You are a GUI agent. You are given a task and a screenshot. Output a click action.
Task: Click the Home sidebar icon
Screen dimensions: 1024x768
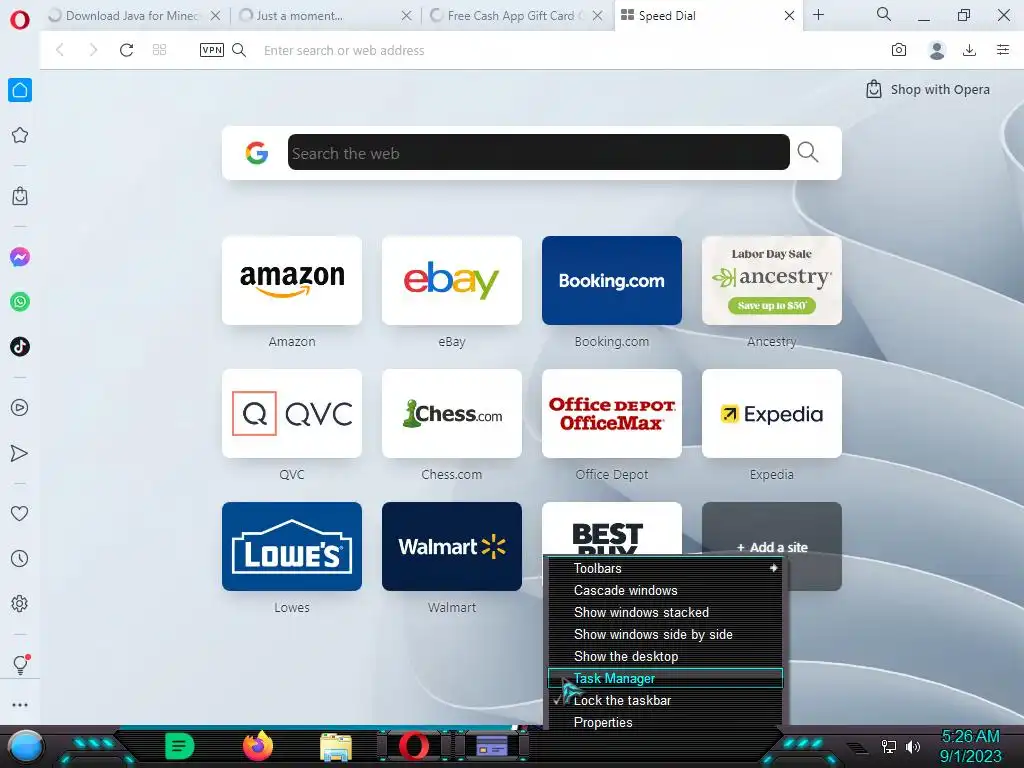20,90
